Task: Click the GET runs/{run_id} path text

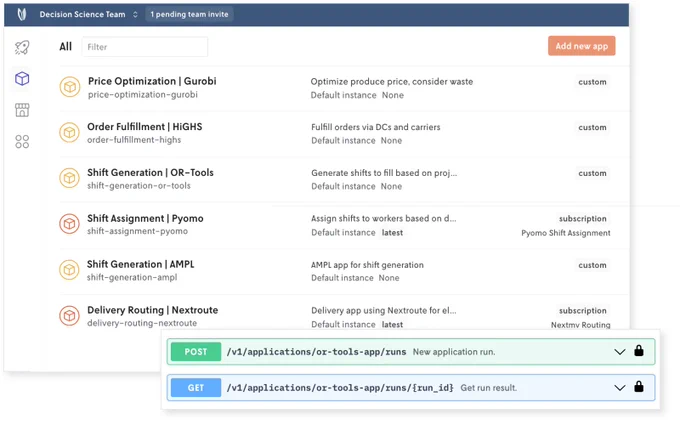Action: coord(340,388)
